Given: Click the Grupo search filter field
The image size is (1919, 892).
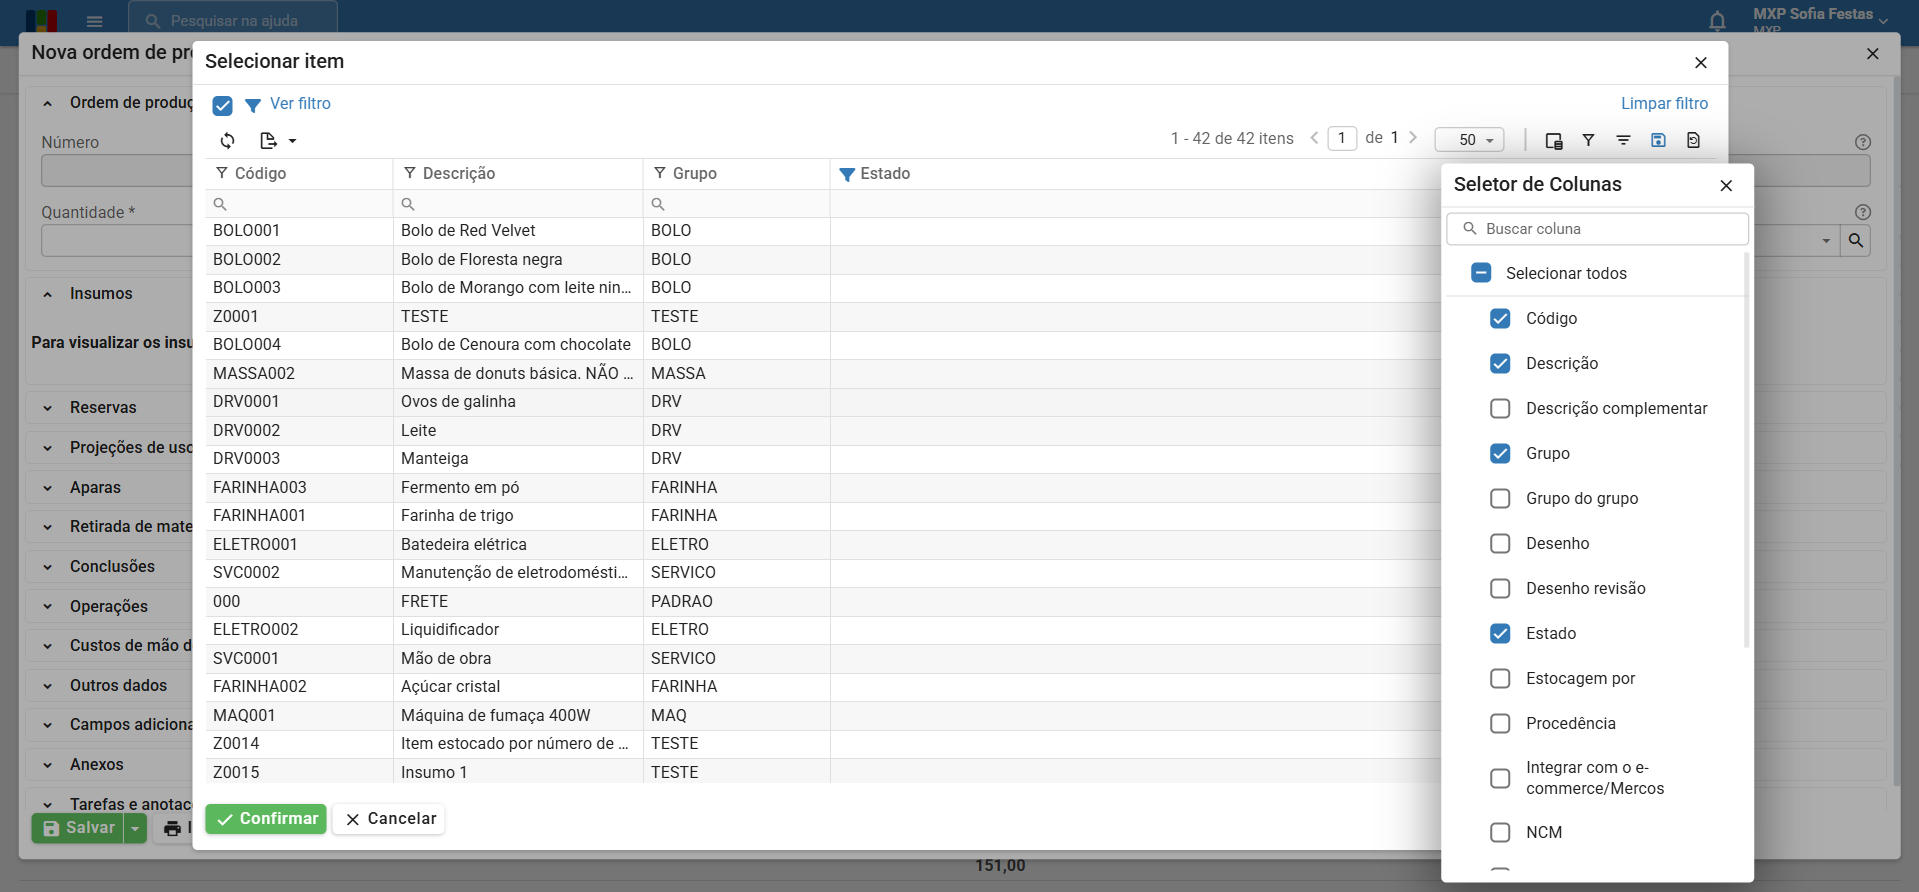Looking at the screenshot, I should click(736, 204).
